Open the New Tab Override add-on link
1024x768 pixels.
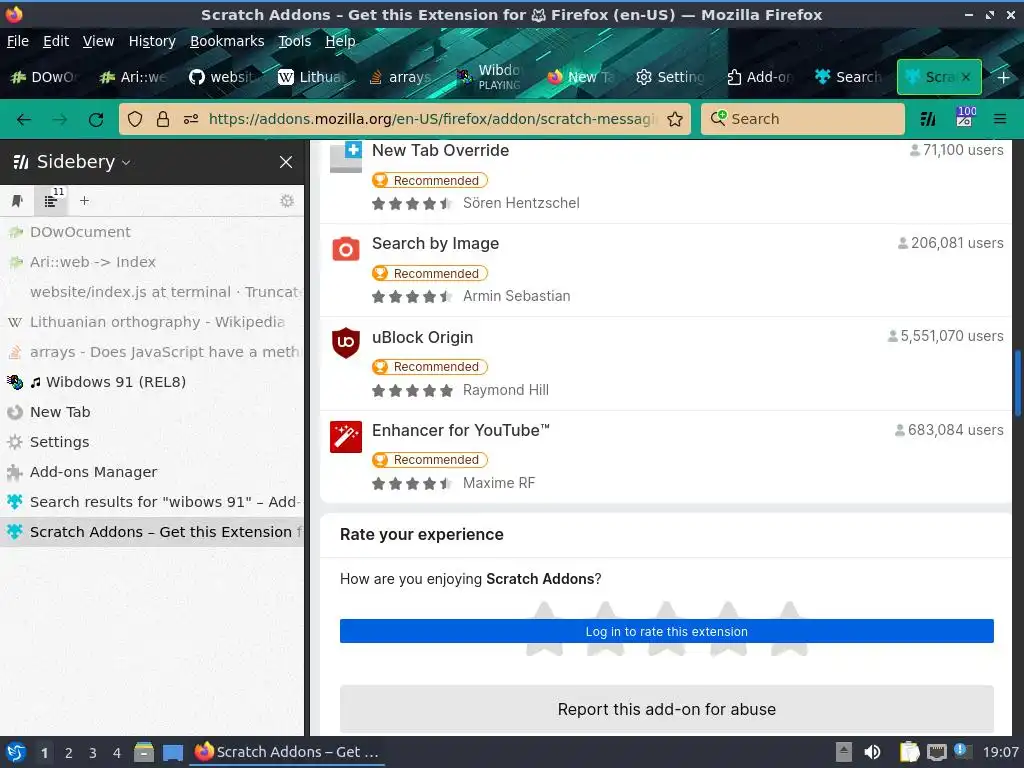tap(440, 150)
